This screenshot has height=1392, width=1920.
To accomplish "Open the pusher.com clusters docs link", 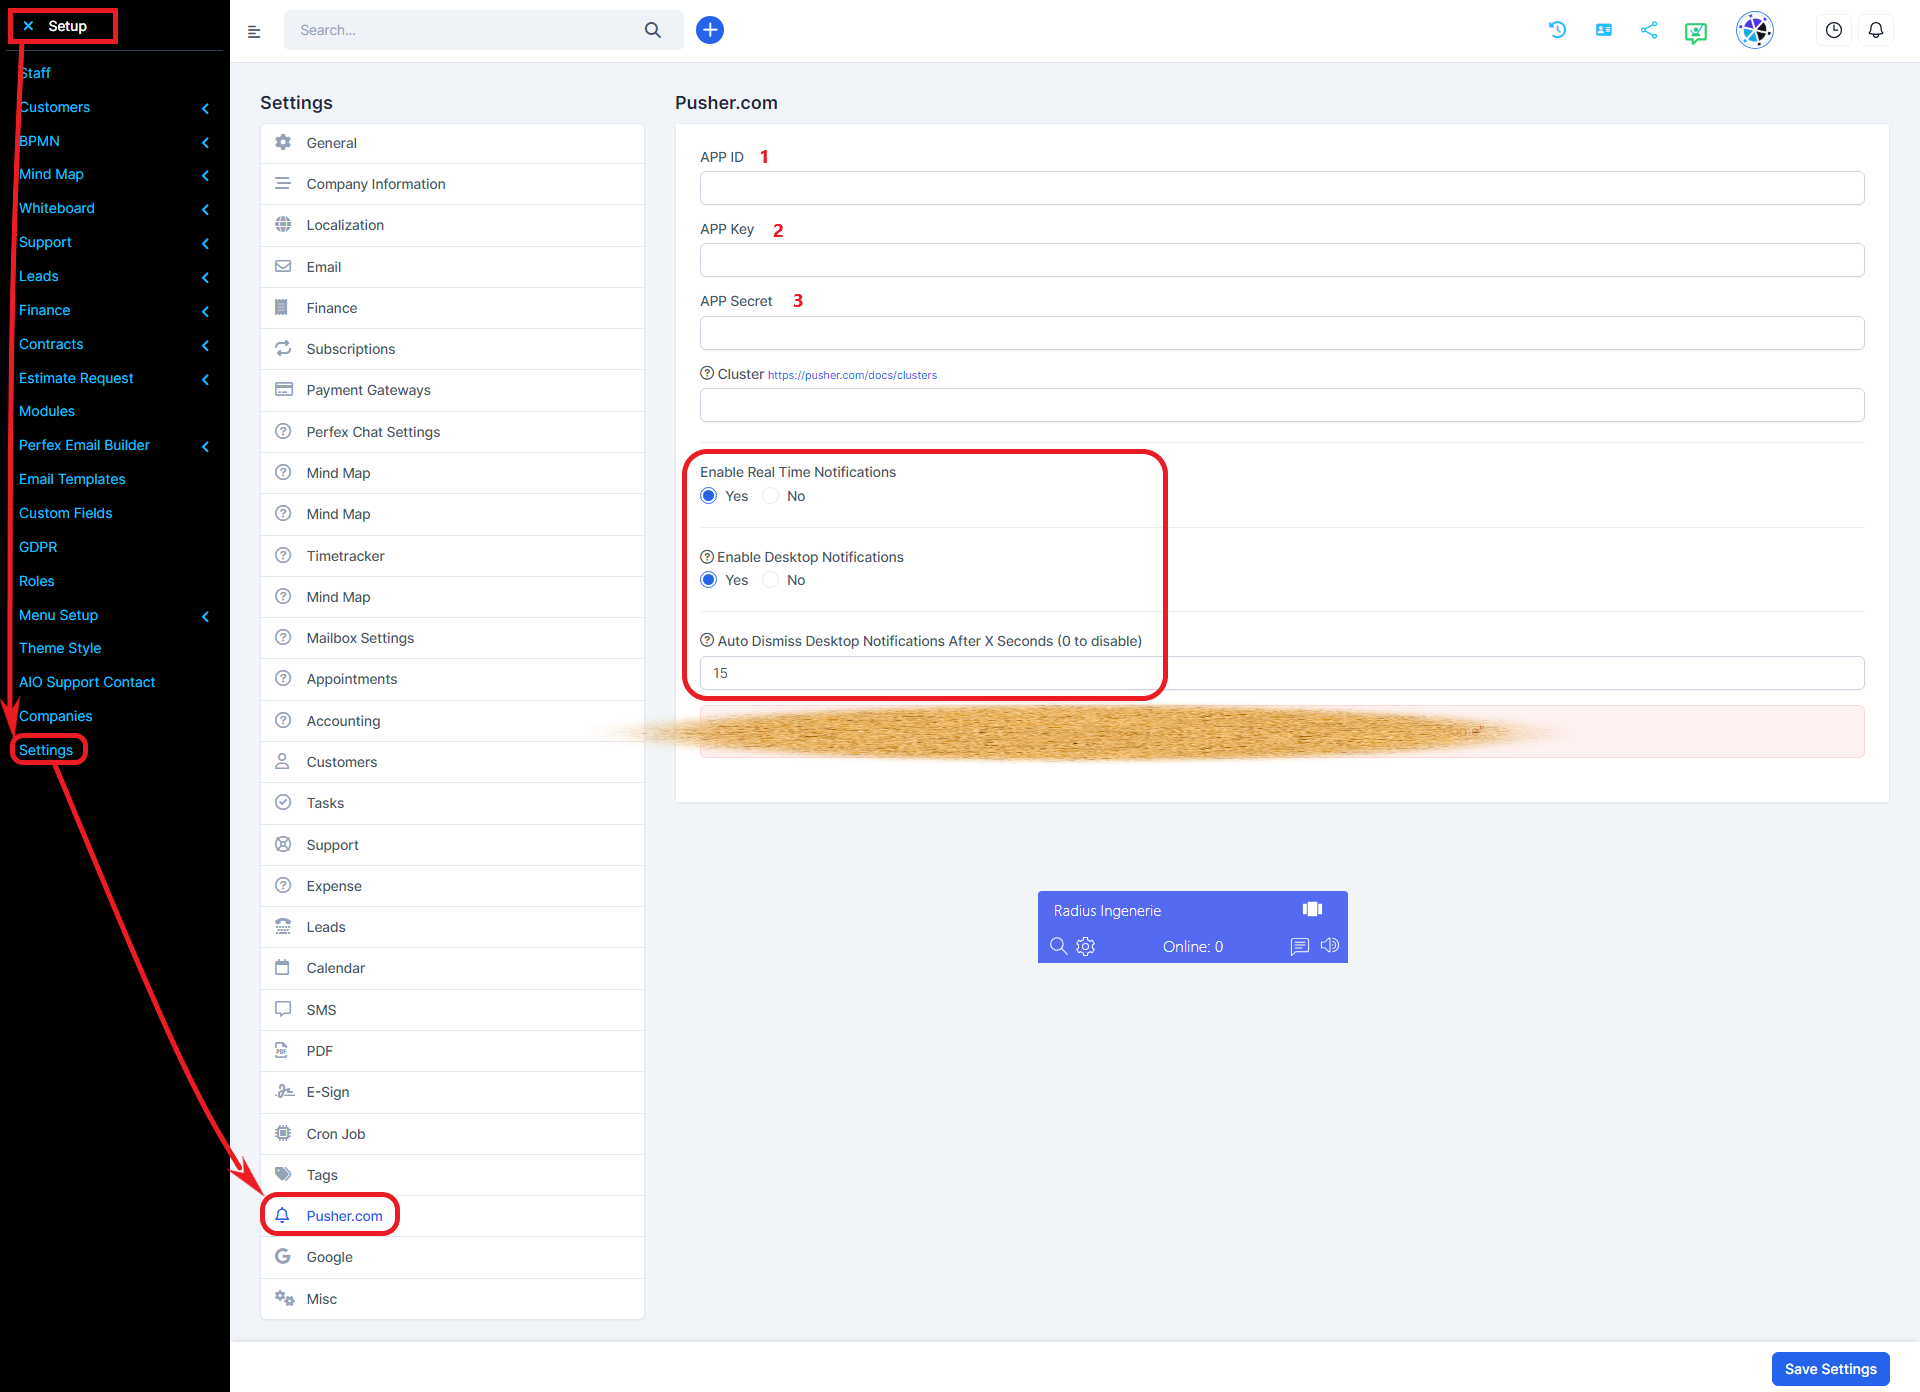I will pos(852,375).
